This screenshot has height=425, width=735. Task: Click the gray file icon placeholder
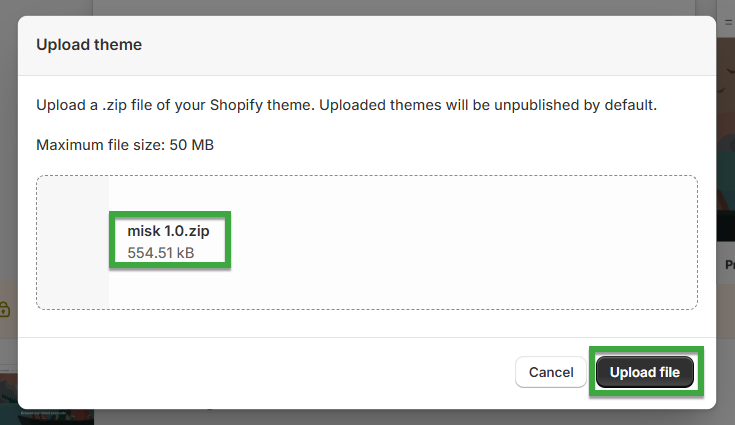[73, 242]
